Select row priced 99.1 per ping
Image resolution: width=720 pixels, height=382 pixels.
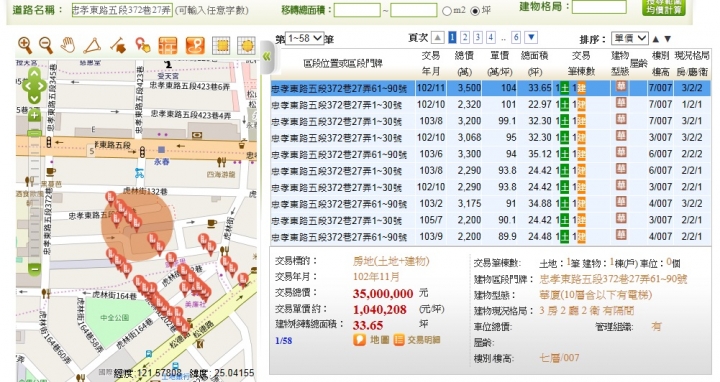490,121
